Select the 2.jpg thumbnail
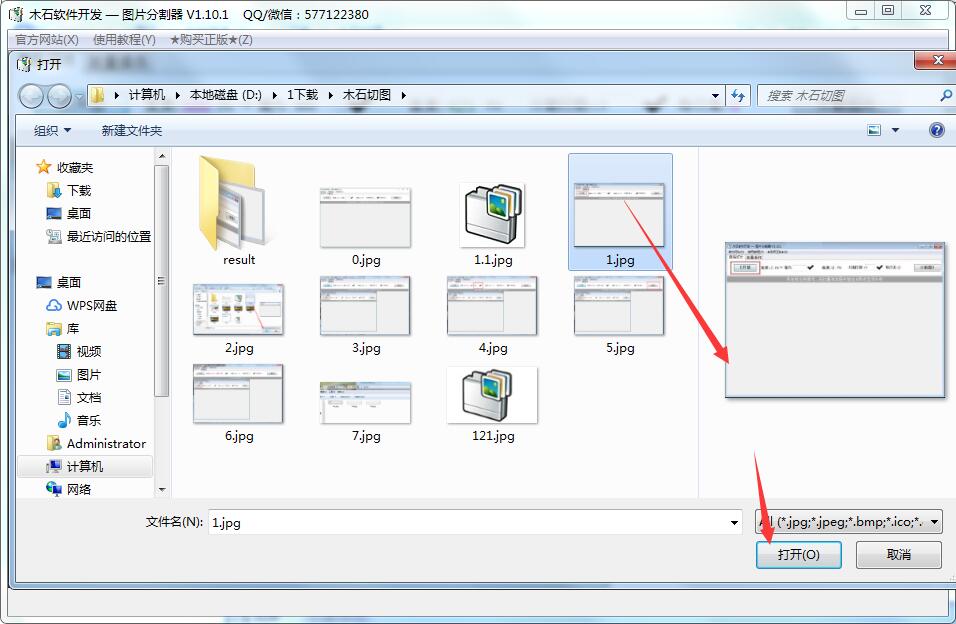Image resolution: width=956 pixels, height=624 pixels. click(x=238, y=309)
